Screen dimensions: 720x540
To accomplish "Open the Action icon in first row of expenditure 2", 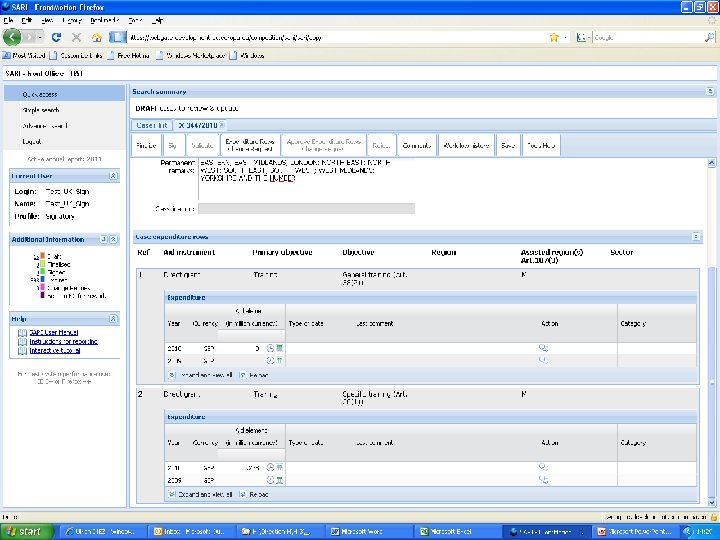I will tap(543, 467).
